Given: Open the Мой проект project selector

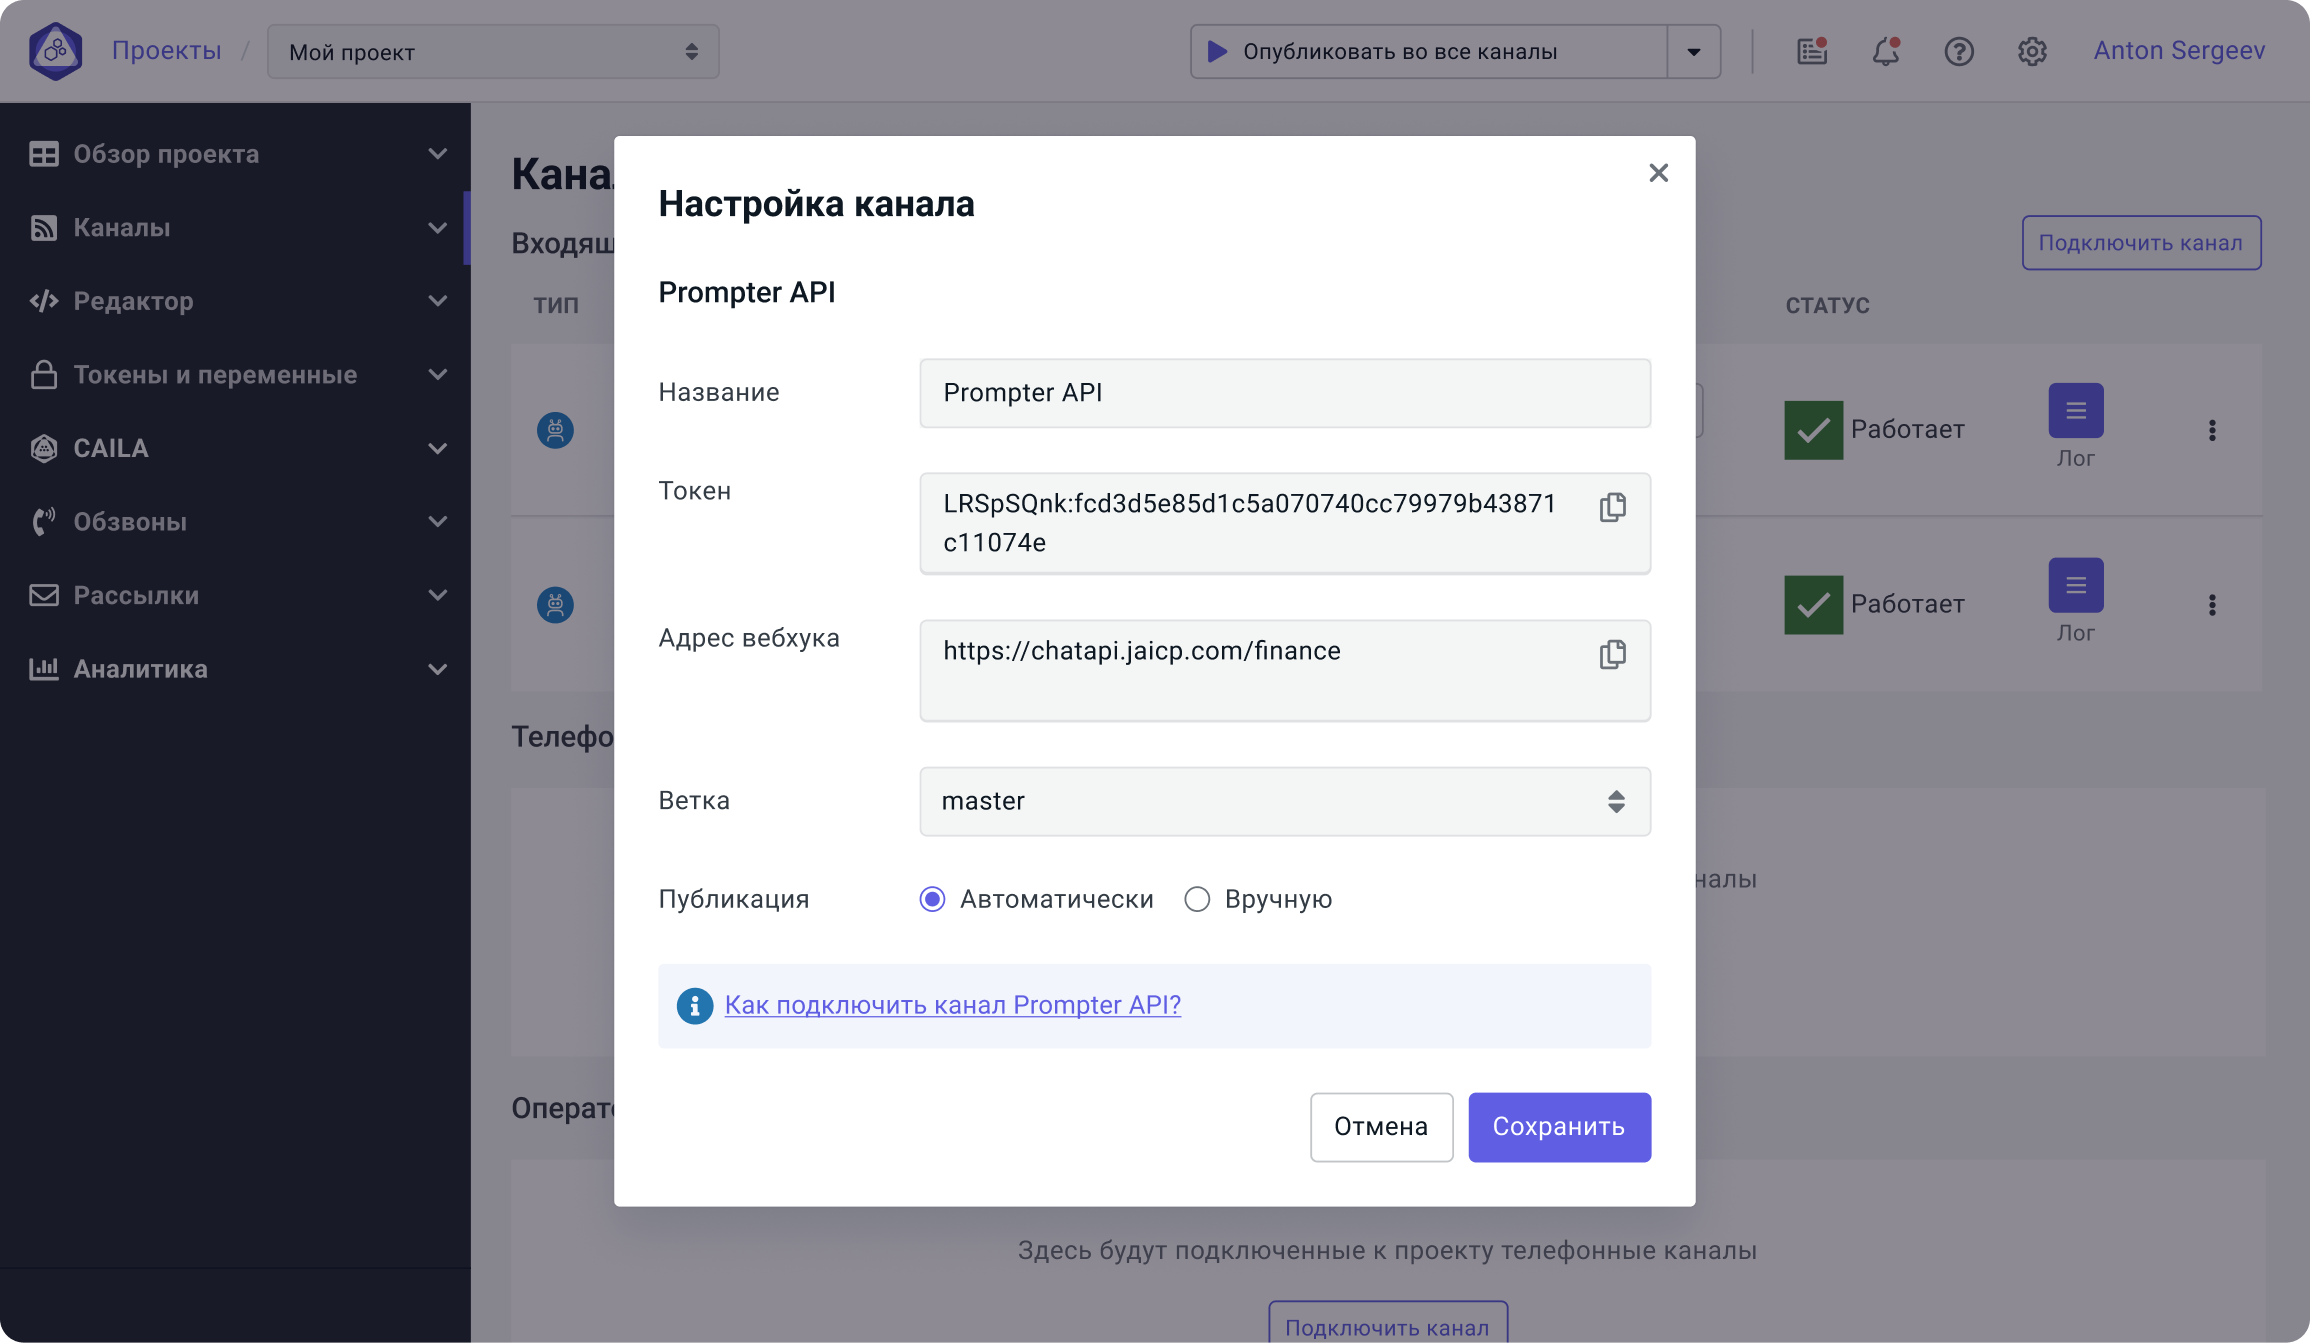Looking at the screenshot, I should tap(493, 52).
